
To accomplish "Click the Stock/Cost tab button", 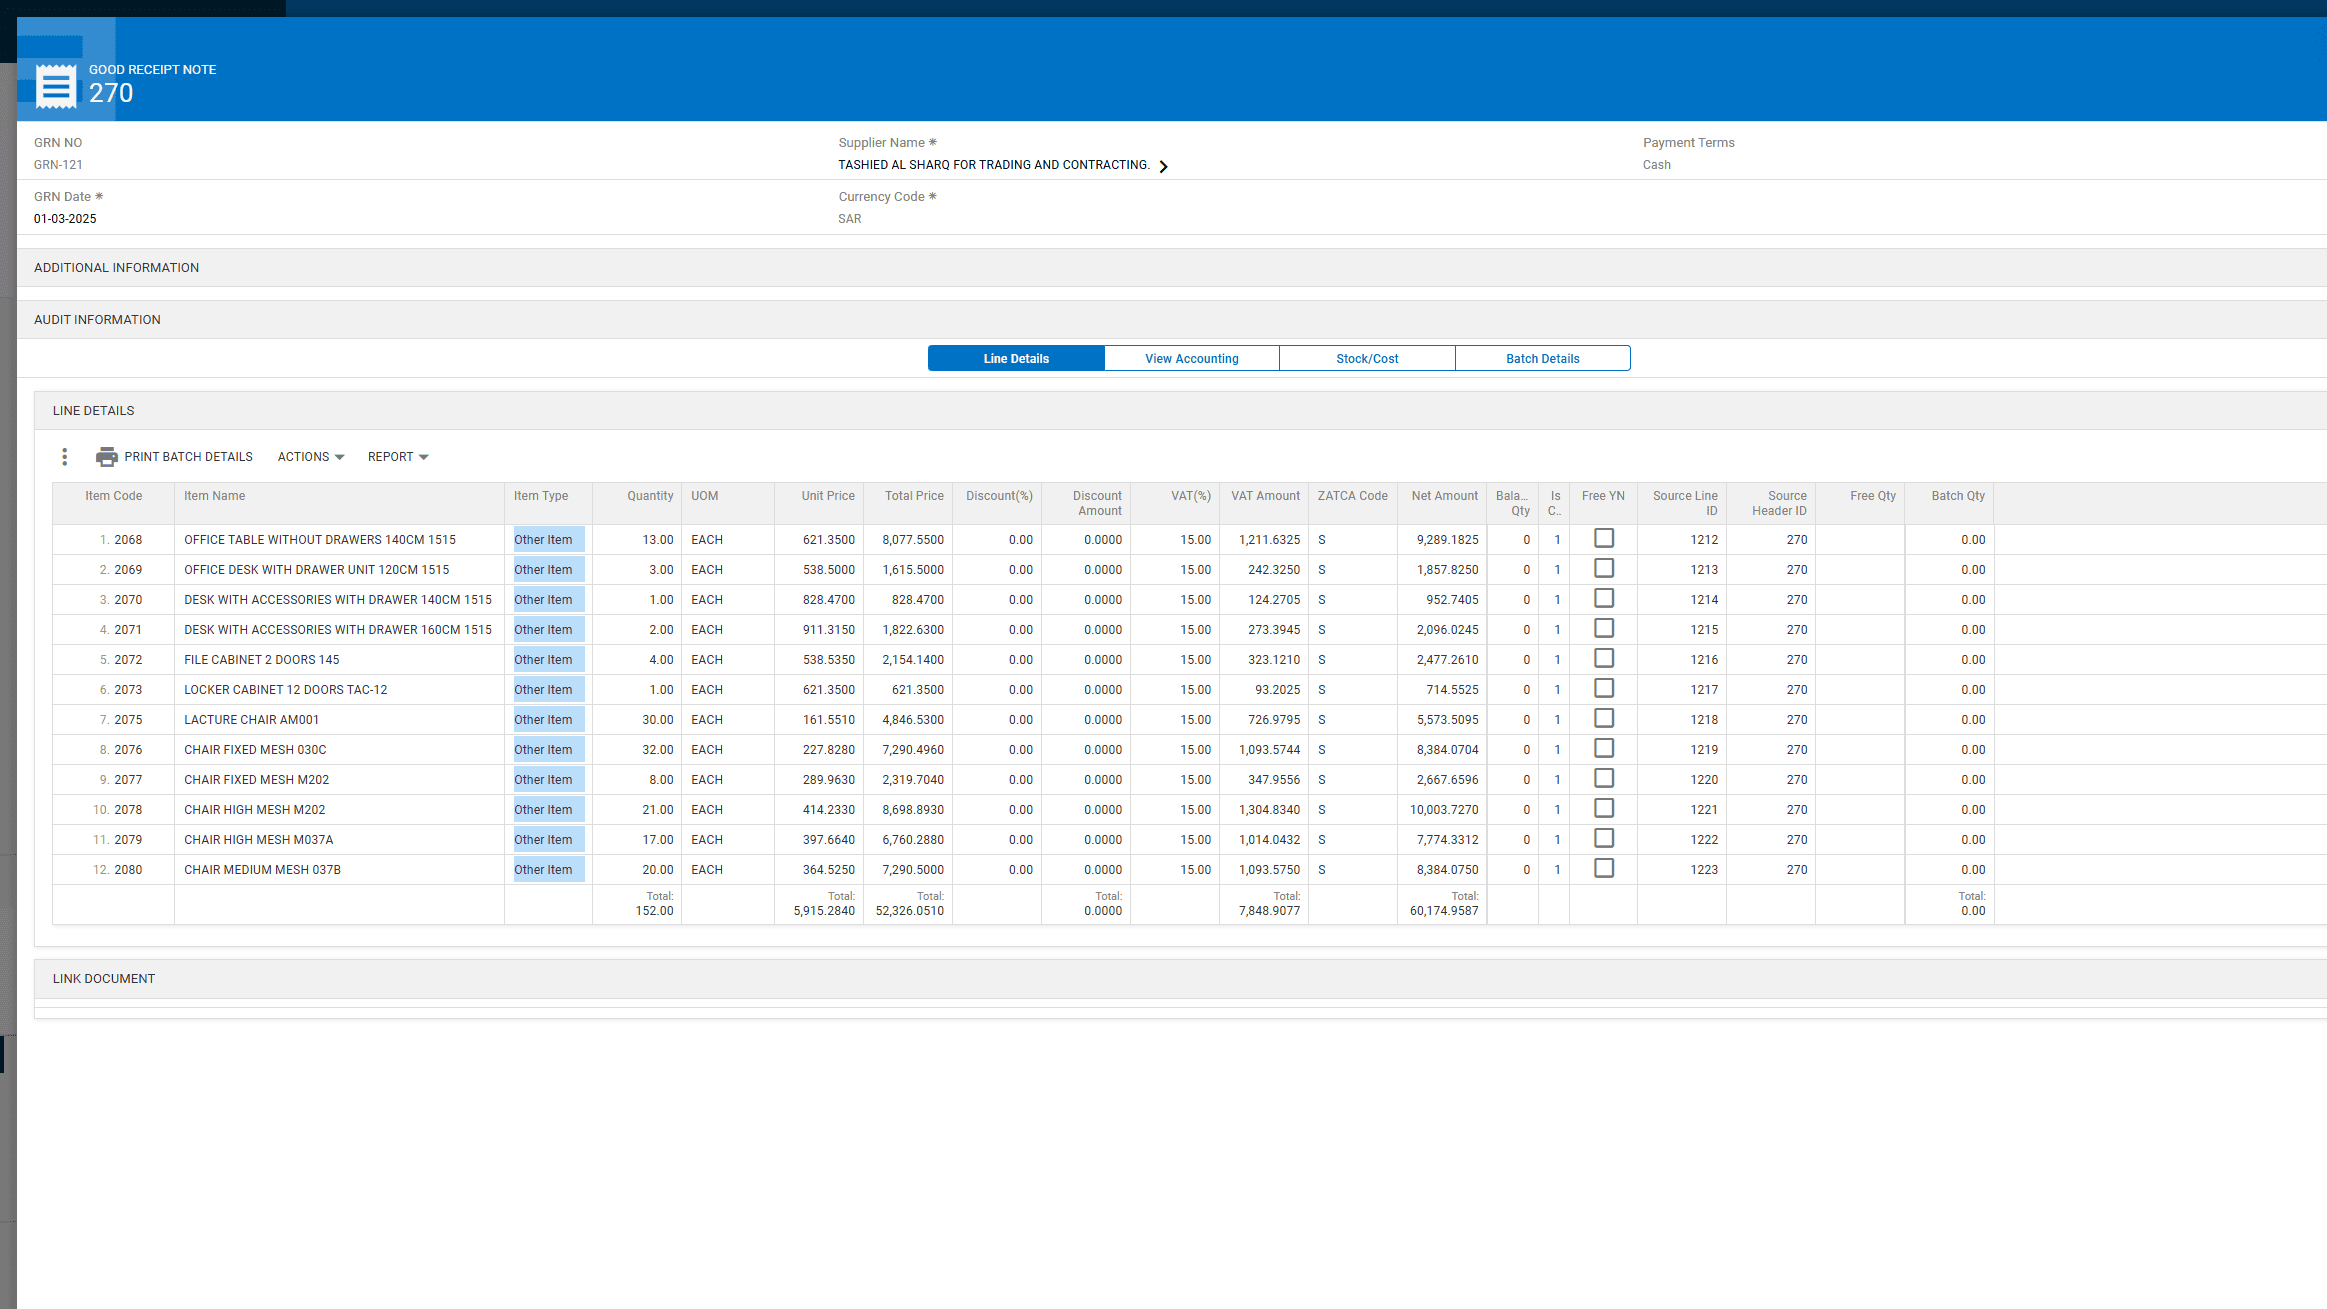I will point(1367,357).
